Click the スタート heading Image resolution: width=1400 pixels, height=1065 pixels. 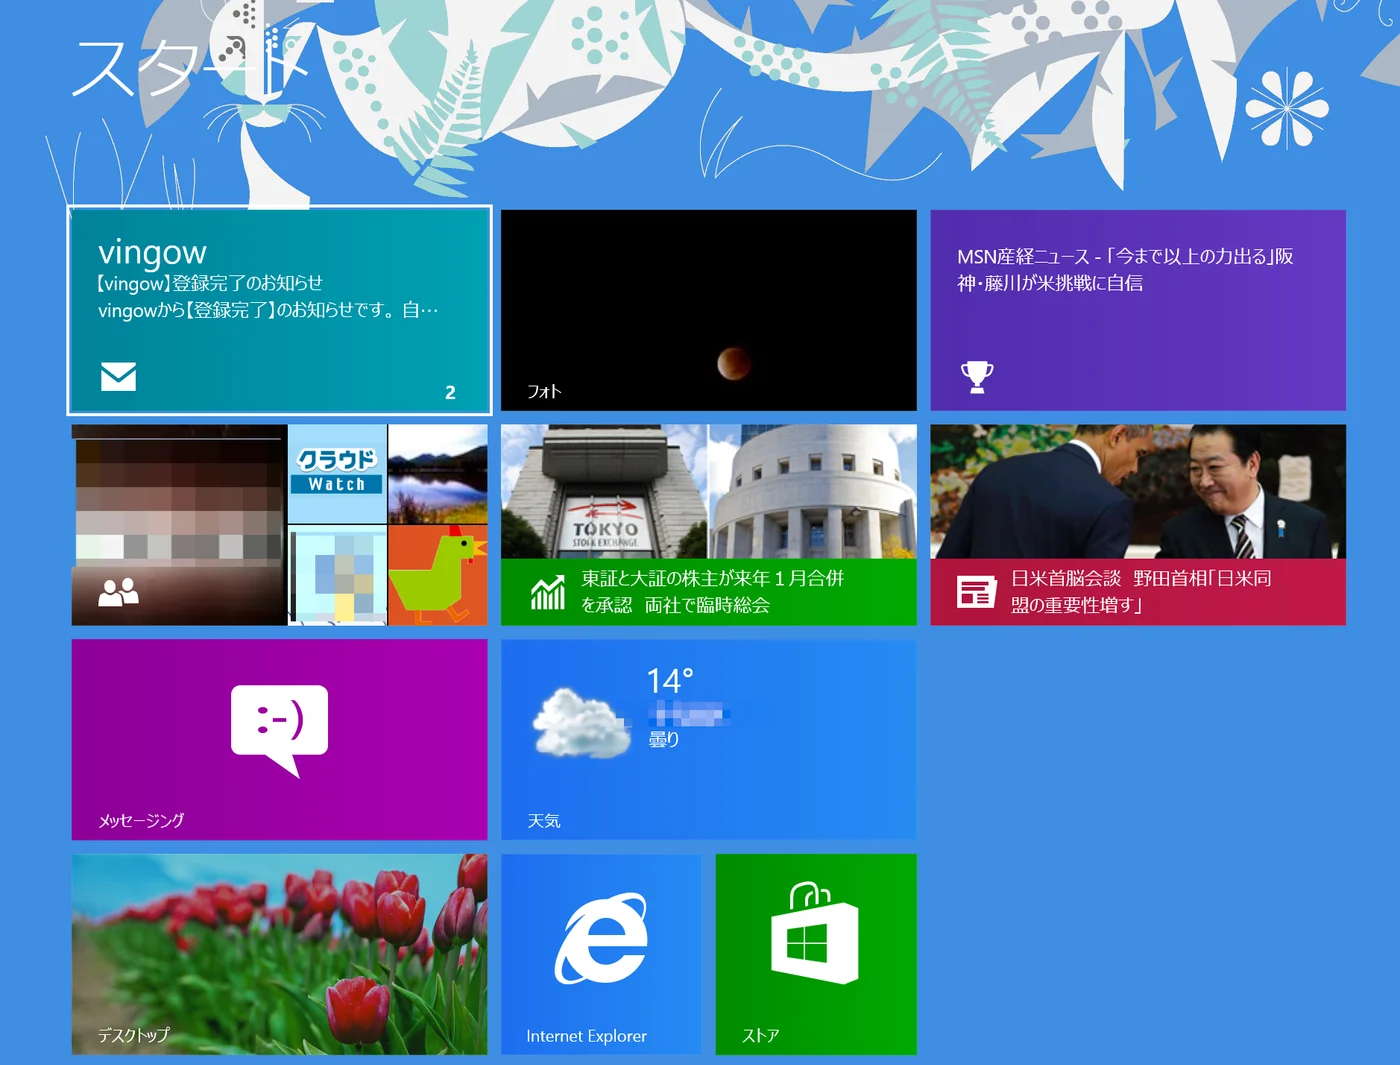190,68
